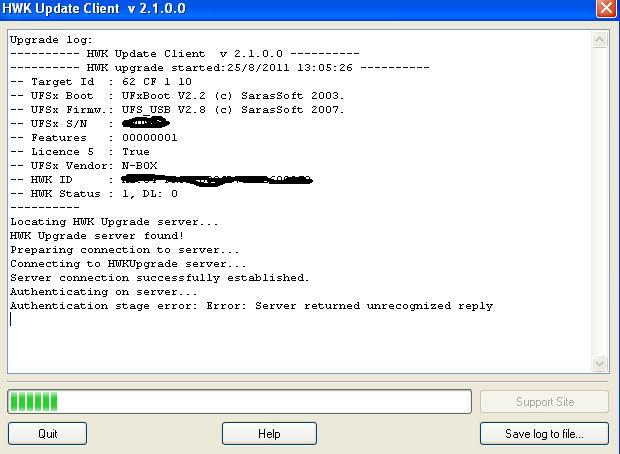Open the Help button
This screenshot has height=454, width=620.
(269, 433)
